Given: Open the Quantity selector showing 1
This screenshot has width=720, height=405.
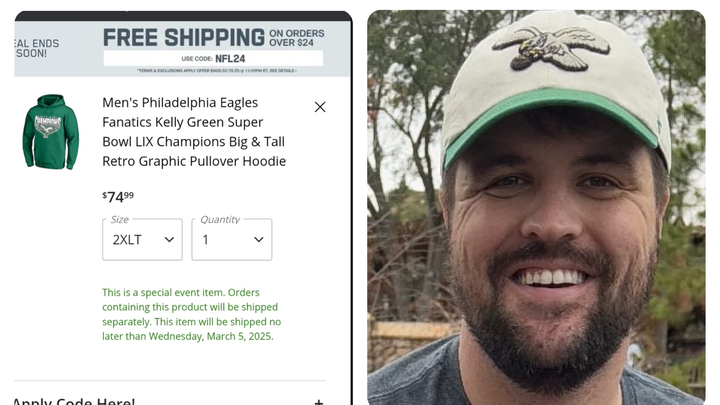Looking at the screenshot, I should pos(231,240).
